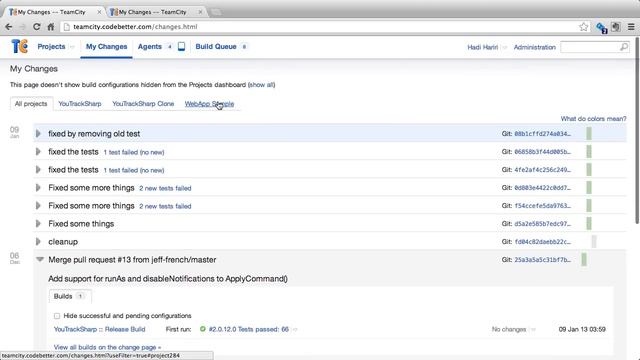The width and height of the screenshot is (640, 360).
Task: Click the 'show all' link
Action: coord(261,84)
